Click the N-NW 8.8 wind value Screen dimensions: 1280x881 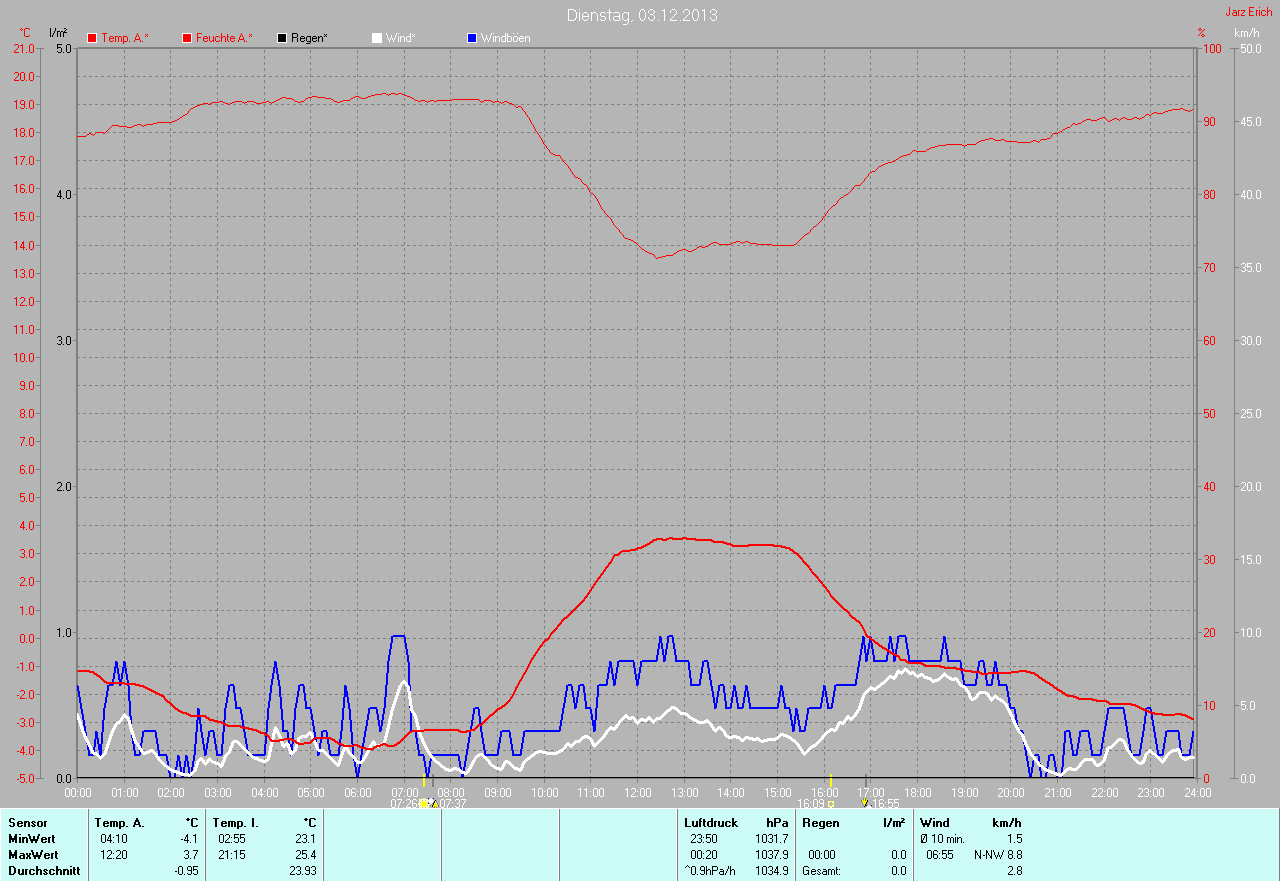(997, 855)
